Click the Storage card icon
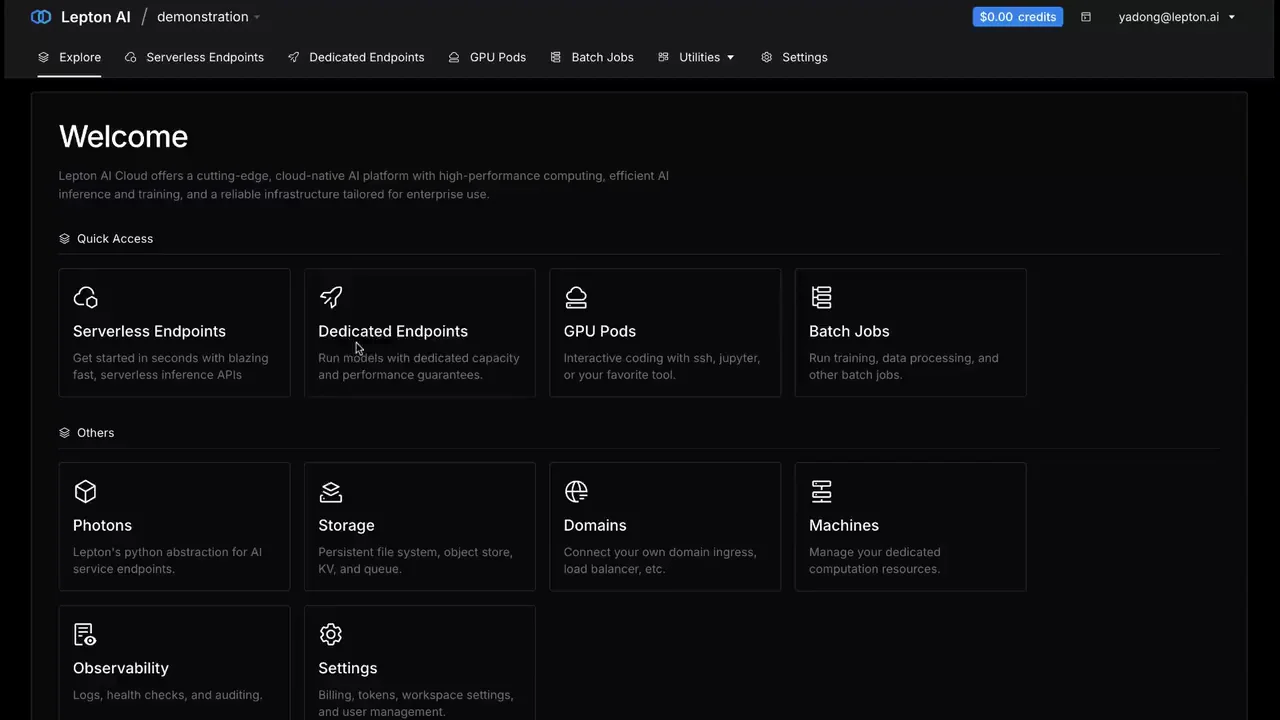1280x720 pixels. 330,491
